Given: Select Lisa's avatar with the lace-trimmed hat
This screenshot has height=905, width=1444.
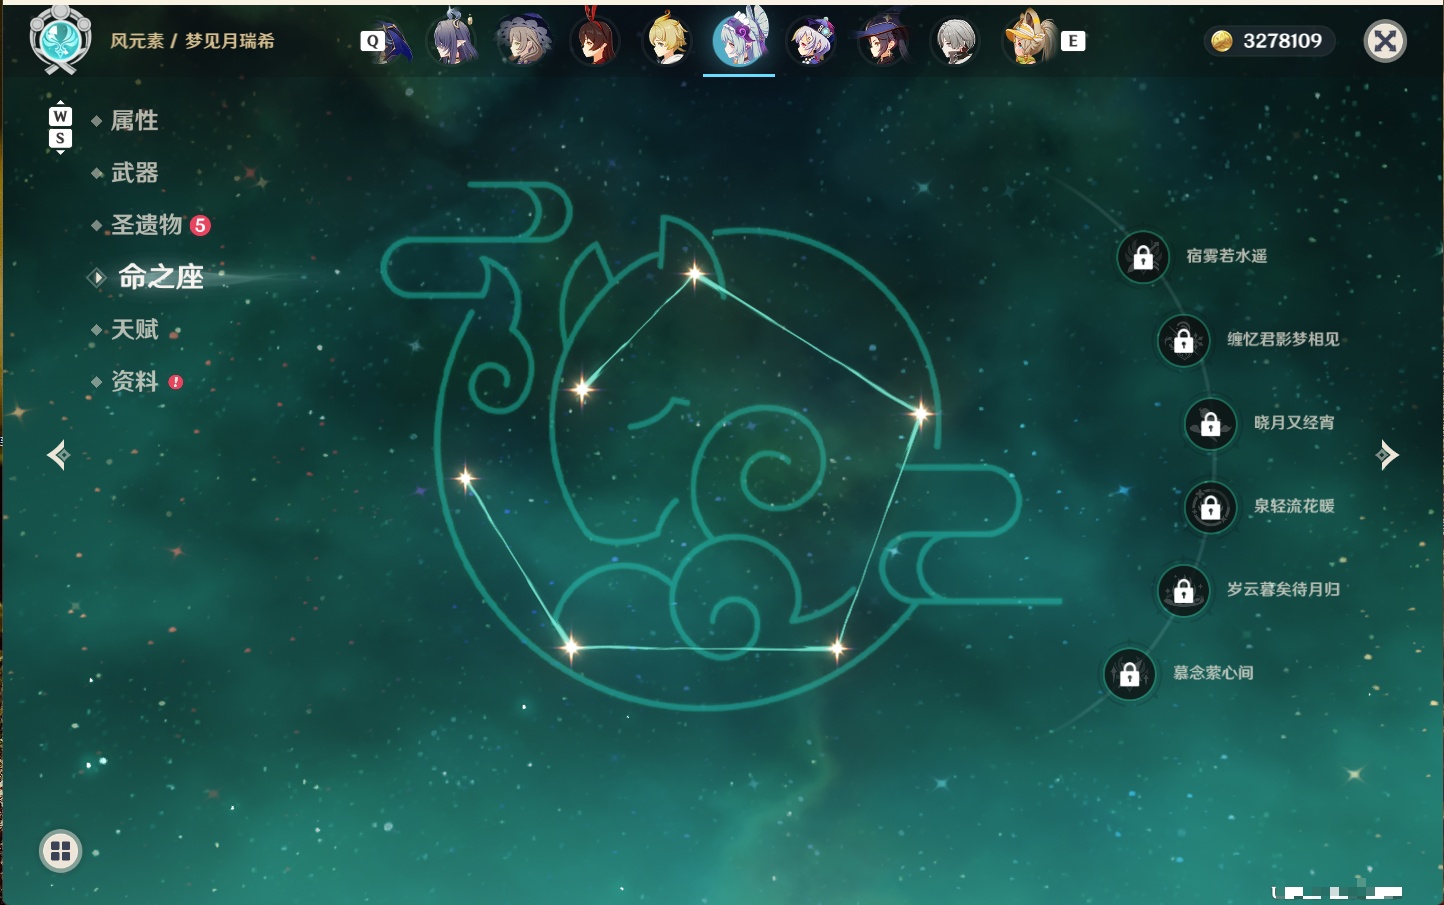Looking at the screenshot, I should pyautogui.click(x=523, y=41).
